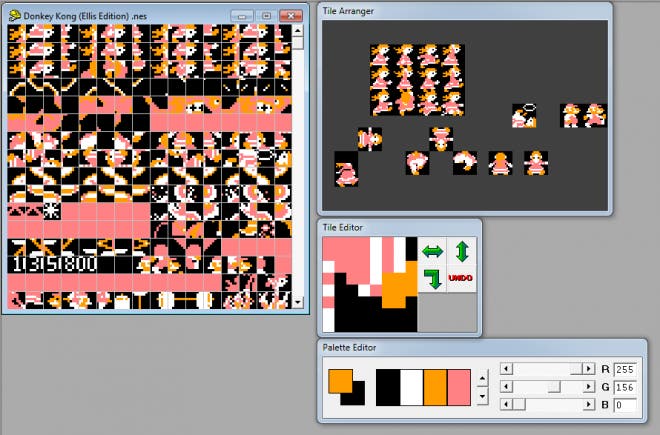Image resolution: width=660 pixels, height=435 pixels.
Task: Increase green value with right slider arrow
Action: pyautogui.click(x=588, y=387)
